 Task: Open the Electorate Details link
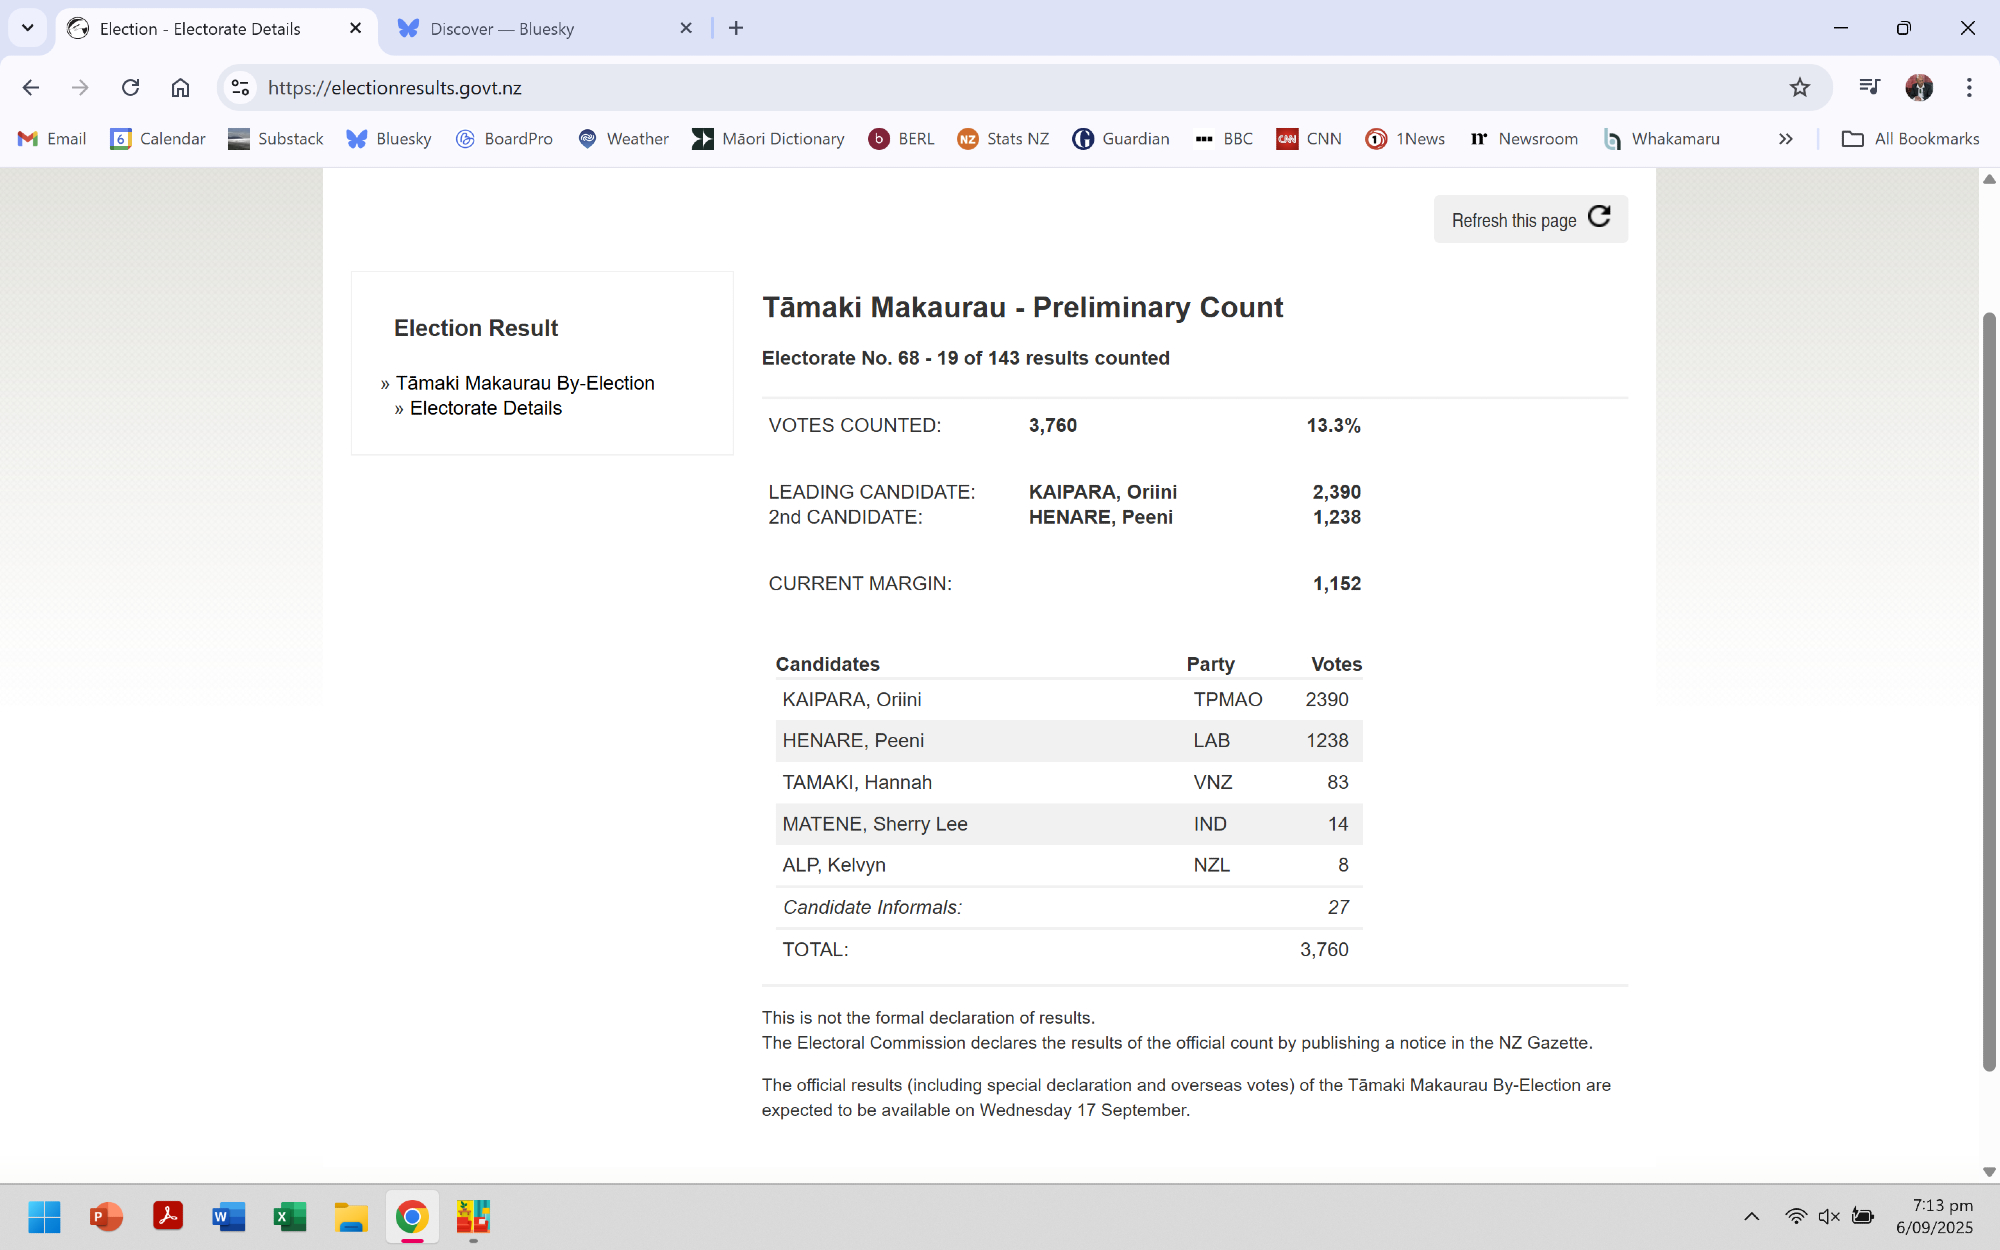[x=485, y=408]
